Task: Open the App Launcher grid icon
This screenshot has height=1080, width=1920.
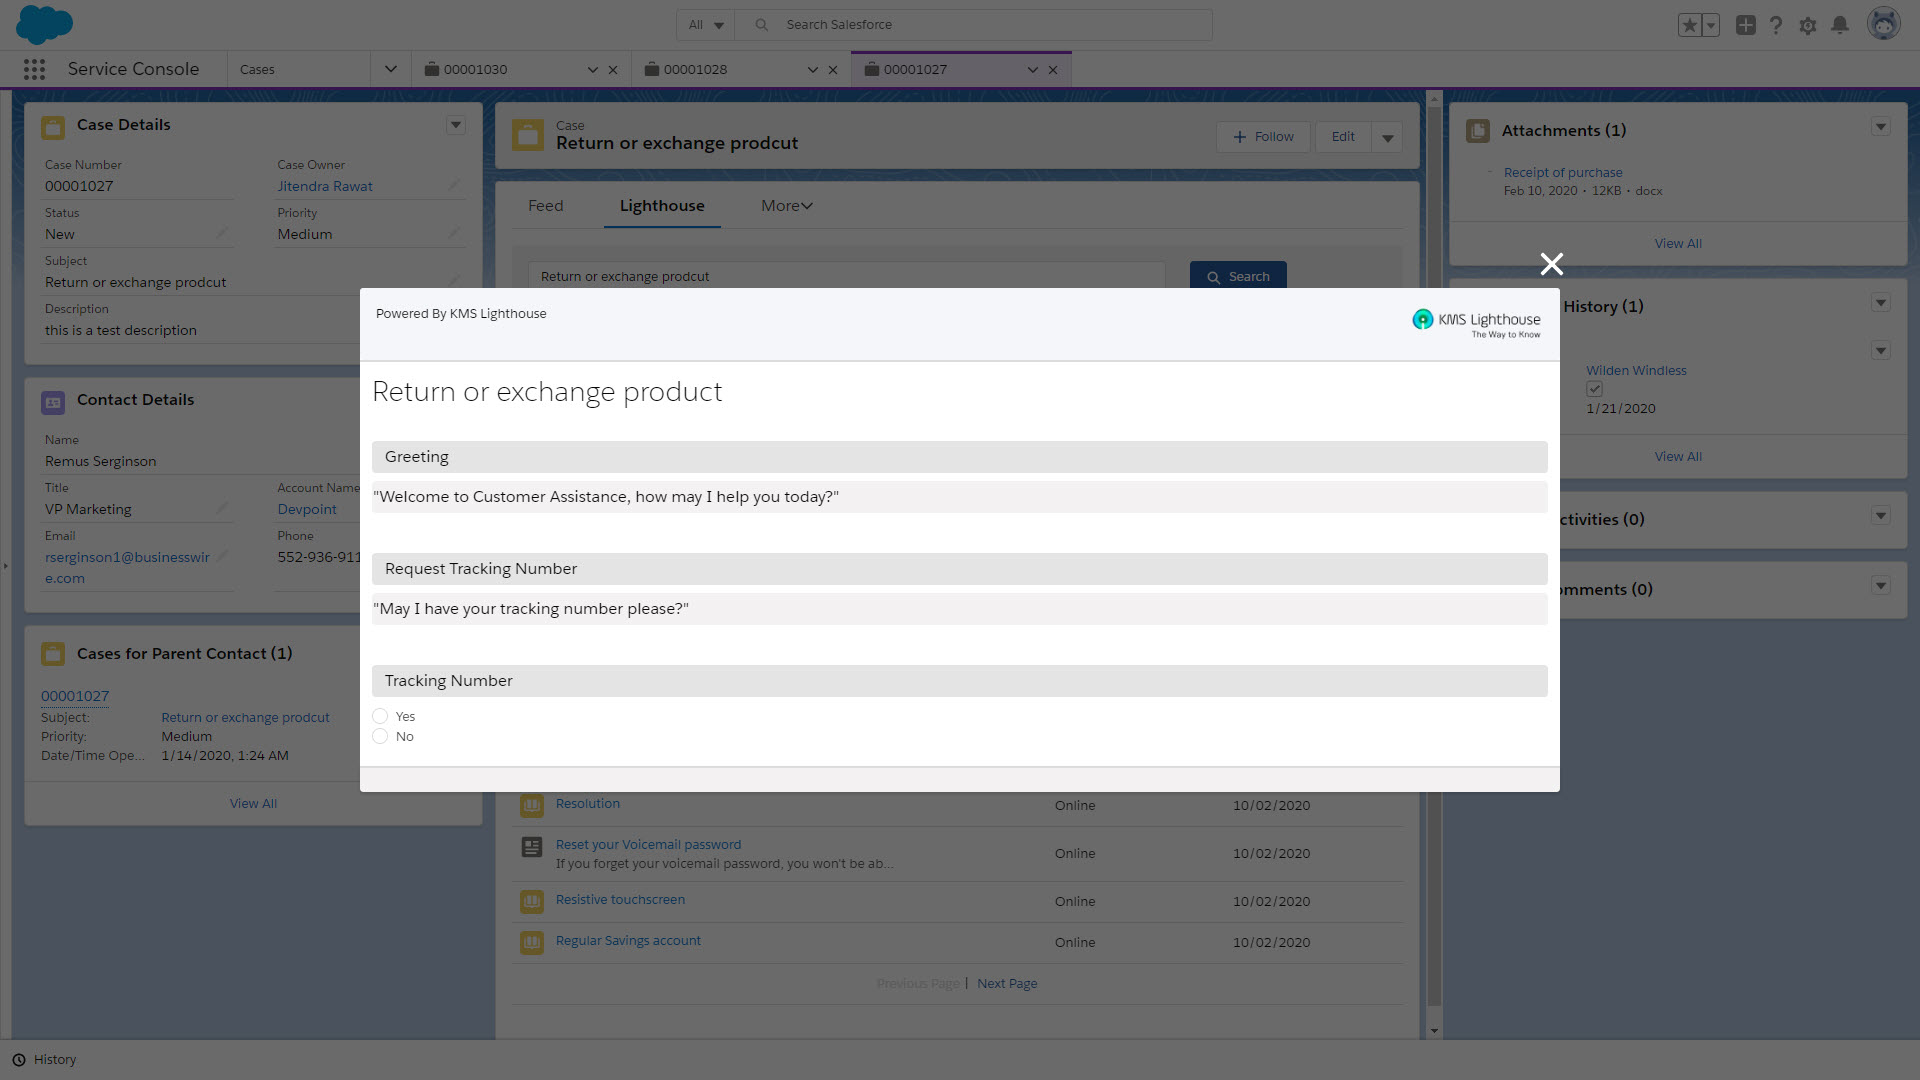Action: (x=34, y=69)
